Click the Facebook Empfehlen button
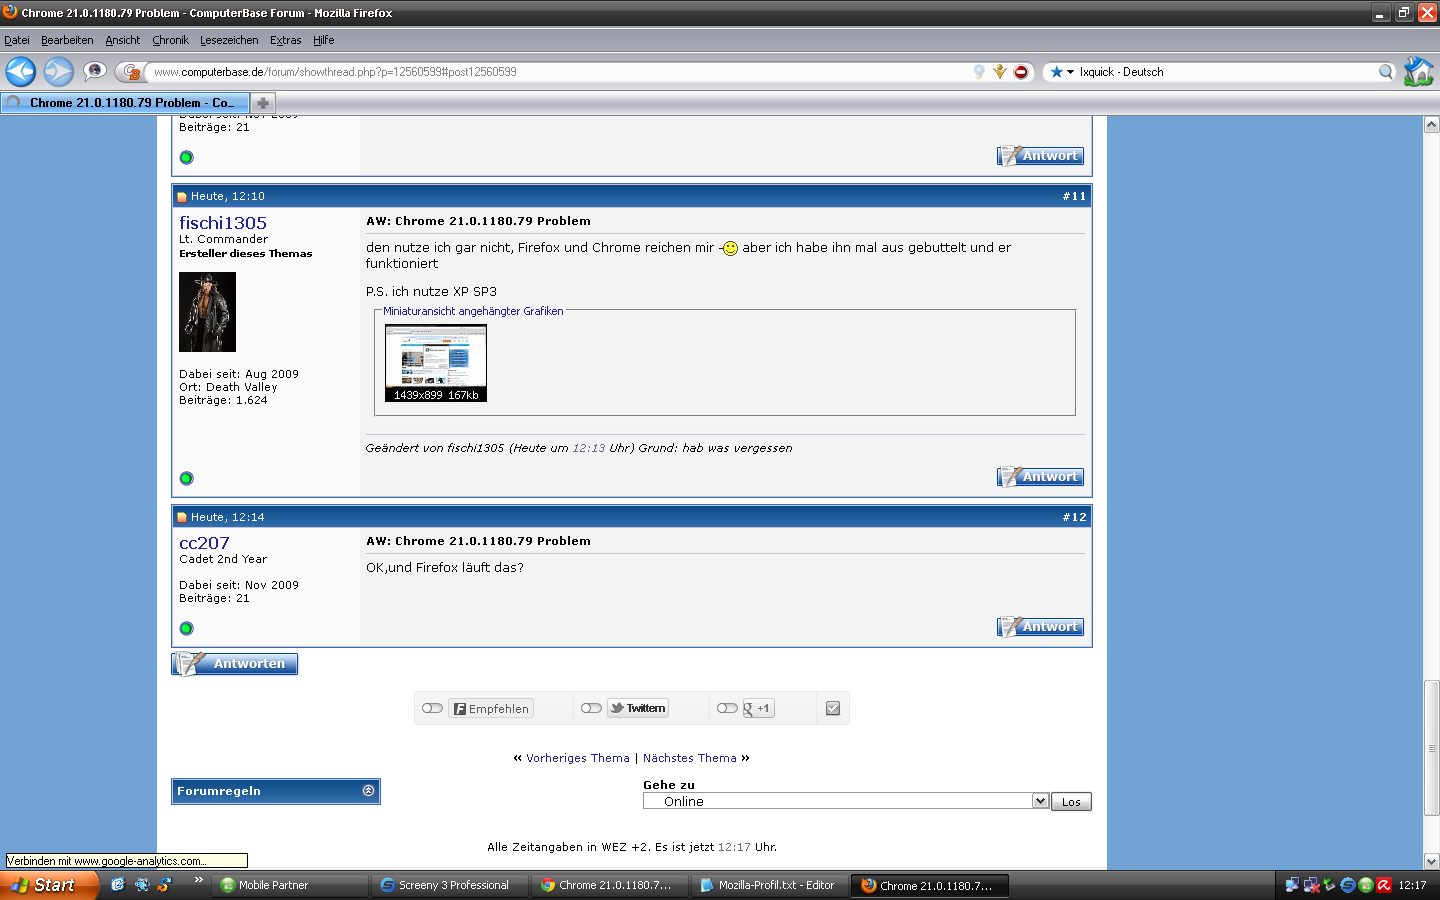1440x900 pixels. point(491,708)
